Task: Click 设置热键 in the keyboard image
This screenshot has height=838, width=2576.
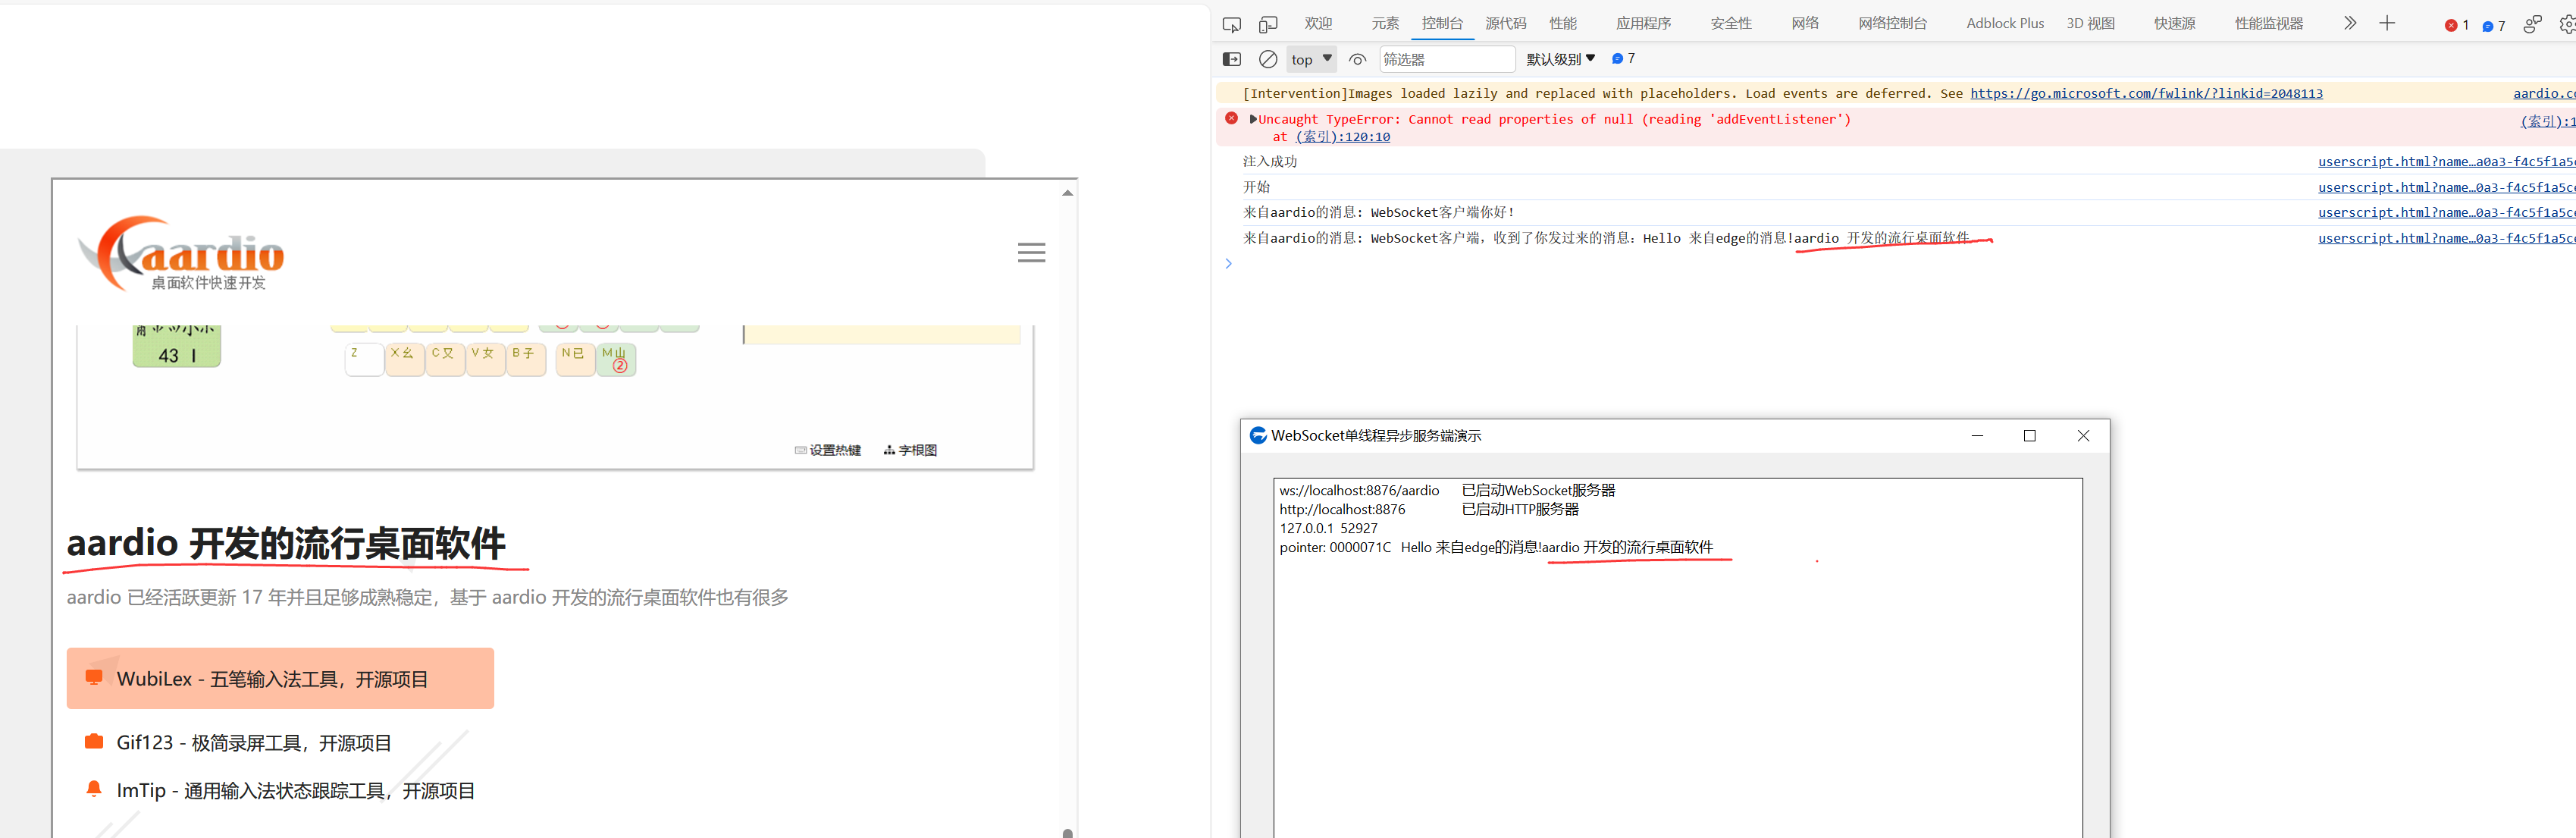Action: pyautogui.click(x=827, y=450)
